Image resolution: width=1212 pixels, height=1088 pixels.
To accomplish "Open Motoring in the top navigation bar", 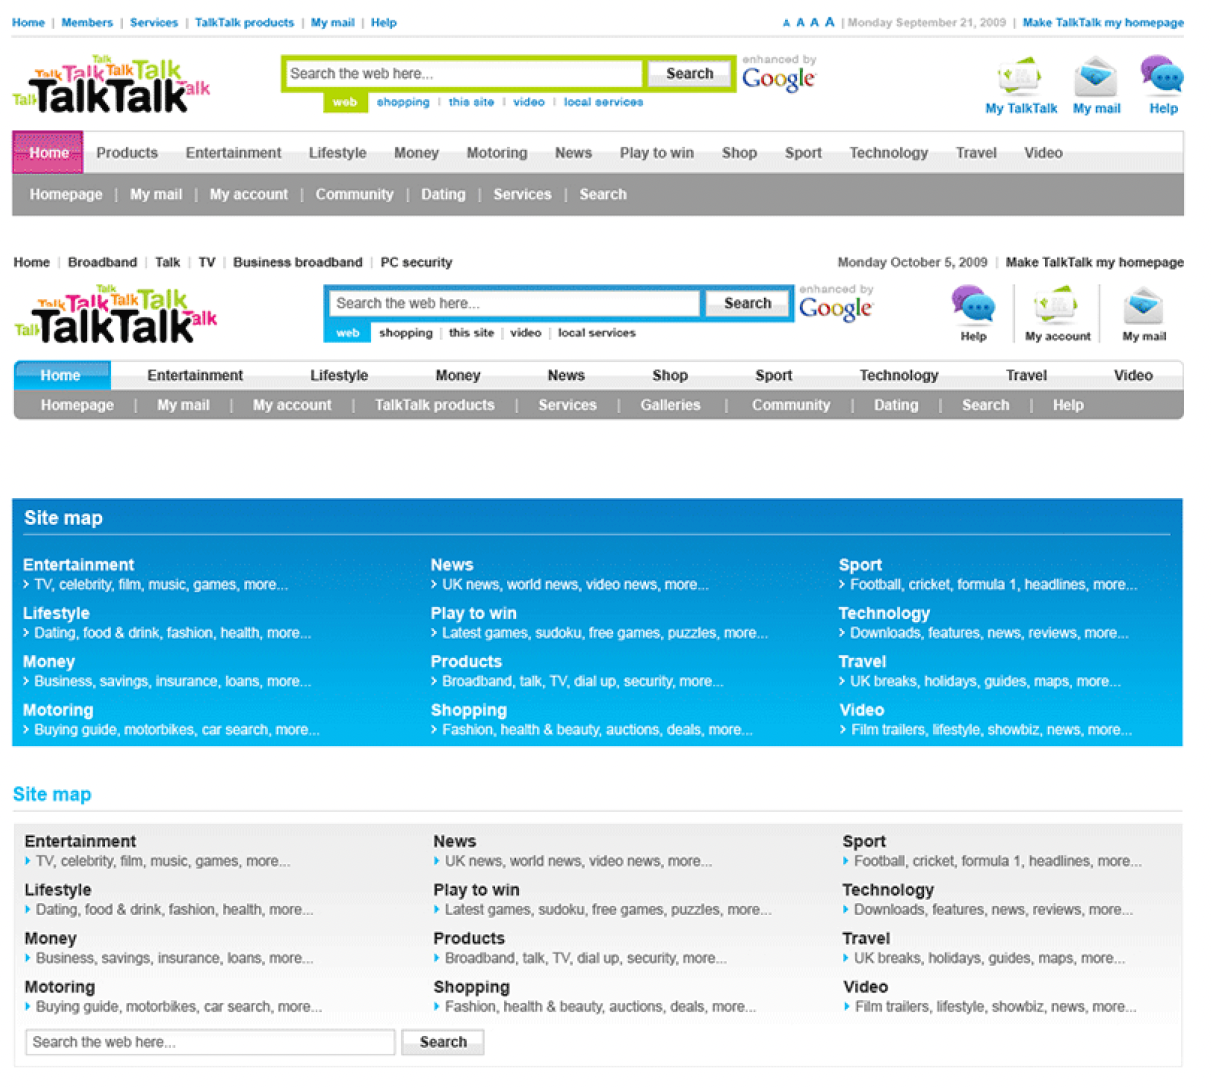I will pos(497,153).
